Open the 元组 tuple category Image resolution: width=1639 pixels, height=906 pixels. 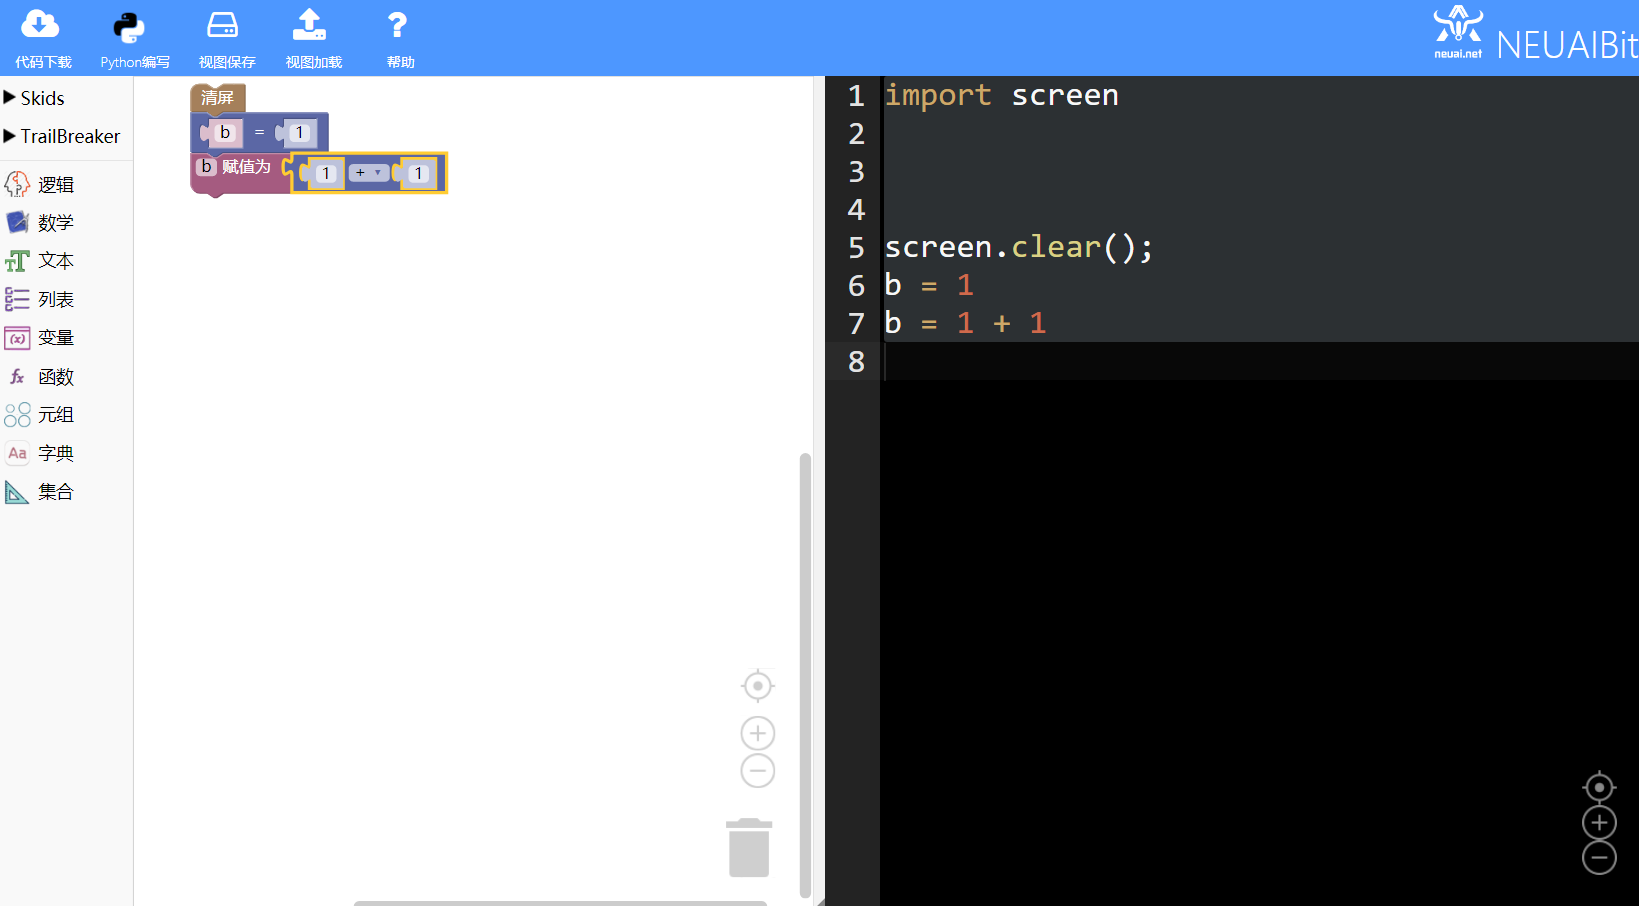(40, 415)
